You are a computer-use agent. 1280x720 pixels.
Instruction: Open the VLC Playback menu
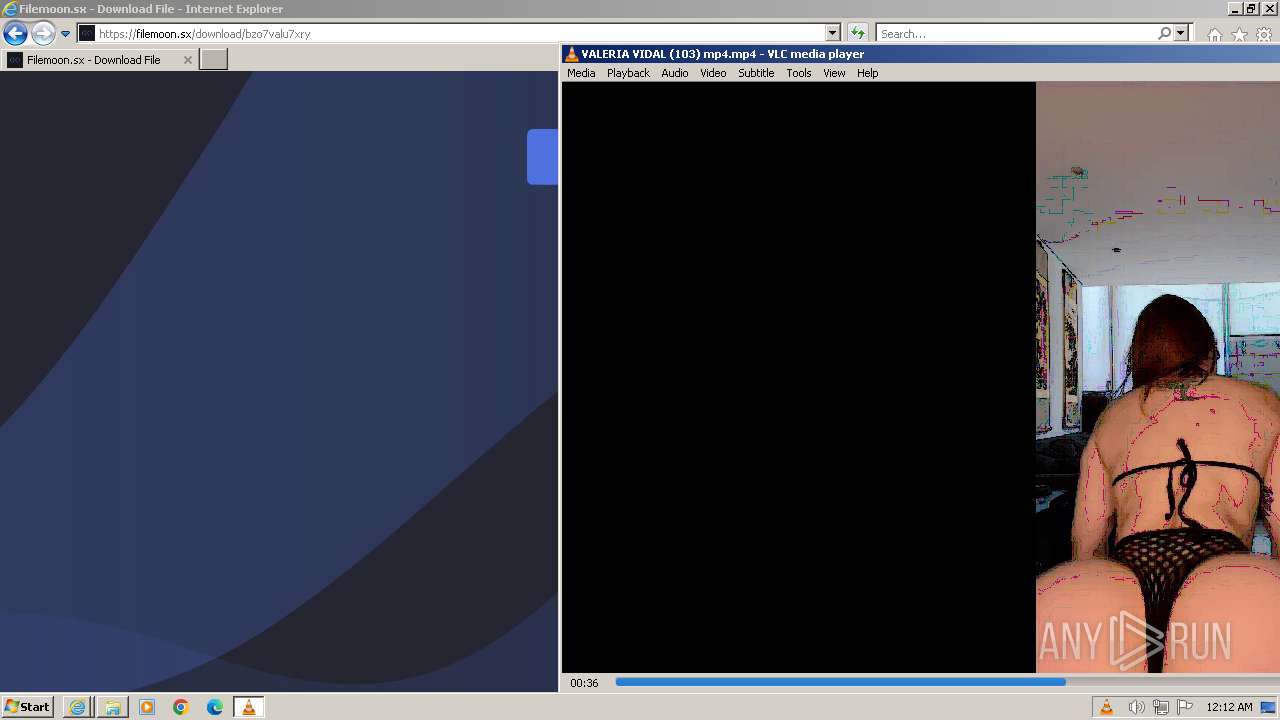(628, 73)
